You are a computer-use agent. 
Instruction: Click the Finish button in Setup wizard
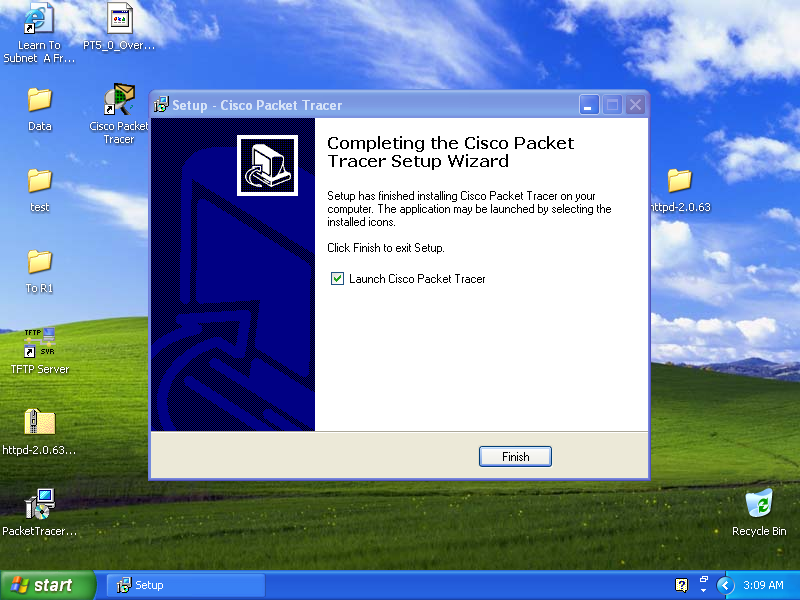[515, 457]
